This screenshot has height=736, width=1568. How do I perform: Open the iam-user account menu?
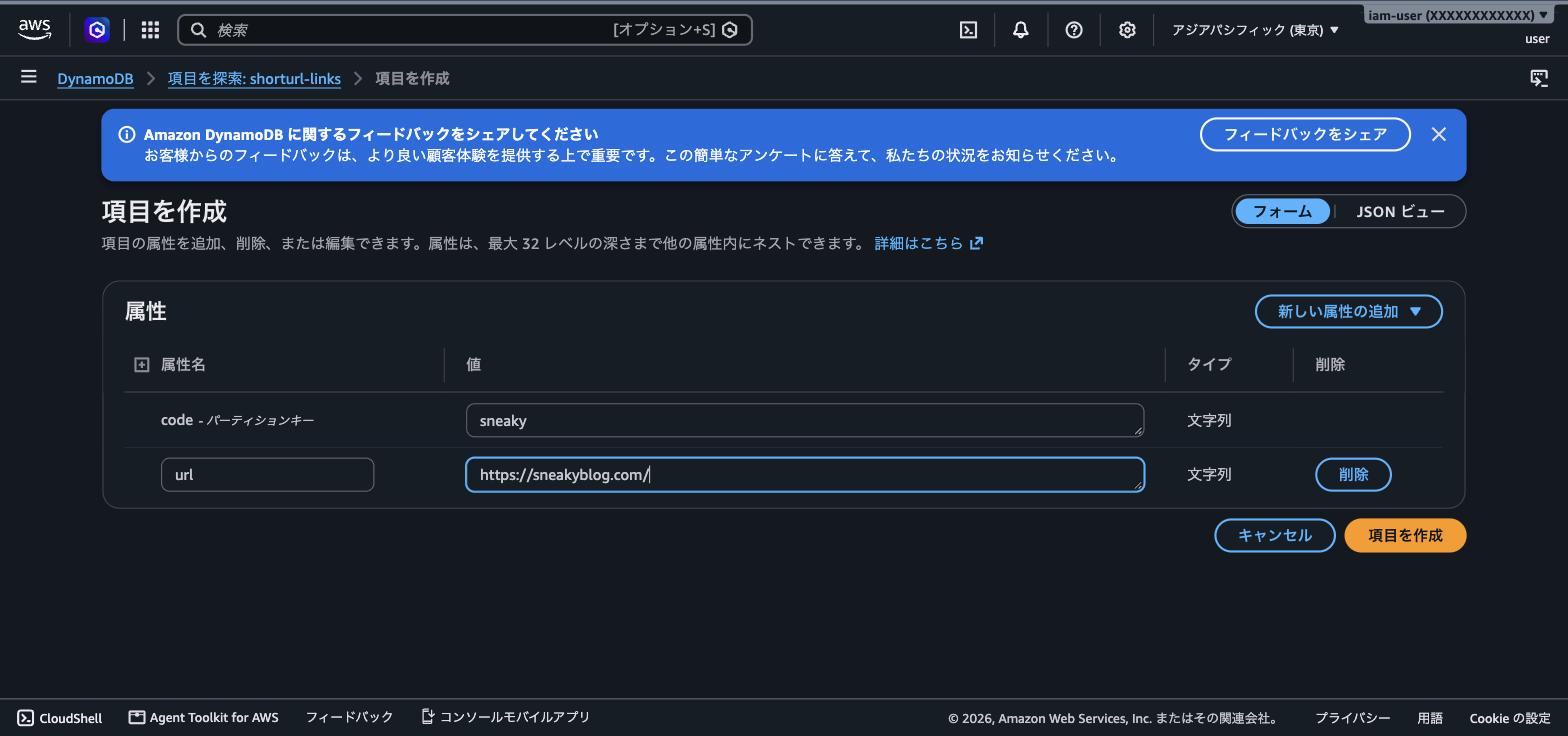coord(1458,15)
